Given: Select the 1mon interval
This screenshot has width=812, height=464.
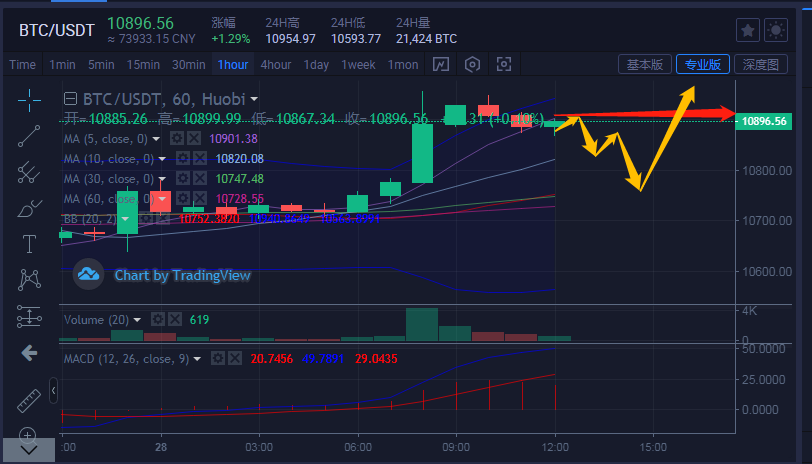Looking at the screenshot, I should [403, 65].
